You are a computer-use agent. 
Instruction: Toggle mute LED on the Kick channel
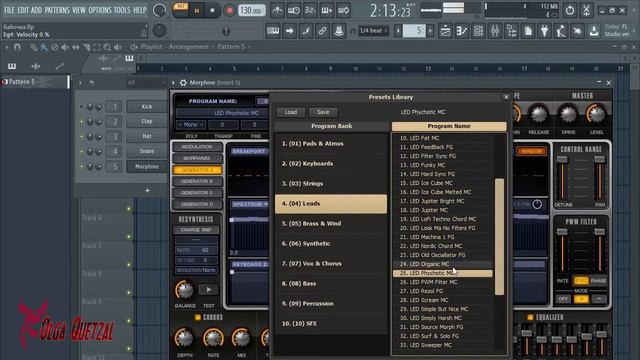coord(82,107)
